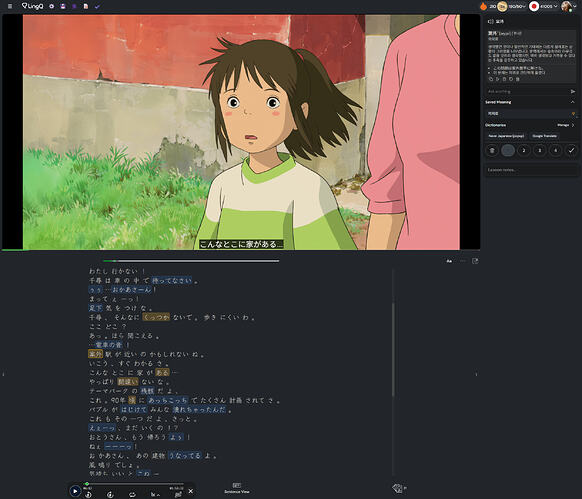Open the settings gear icon in header
The width and height of the screenshot is (582, 499).
[52, 6]
